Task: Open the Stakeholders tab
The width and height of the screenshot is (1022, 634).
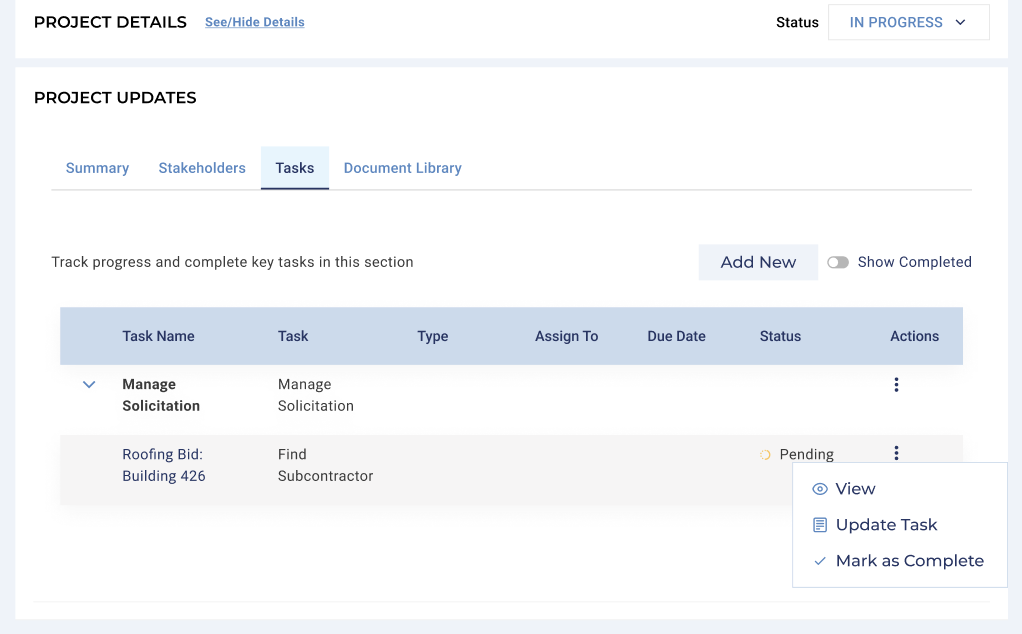Action: click(202, 168)
